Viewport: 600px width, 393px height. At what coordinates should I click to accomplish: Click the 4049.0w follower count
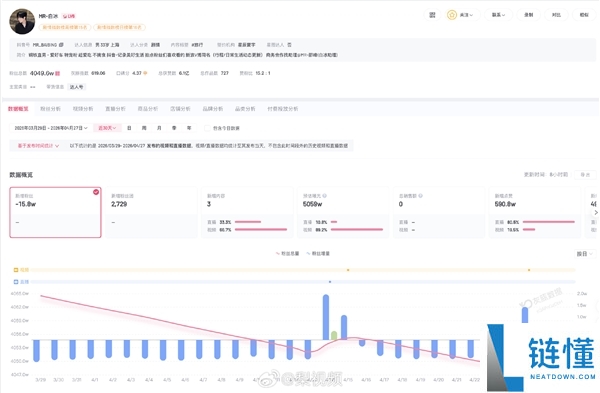[x=42, y=73]
